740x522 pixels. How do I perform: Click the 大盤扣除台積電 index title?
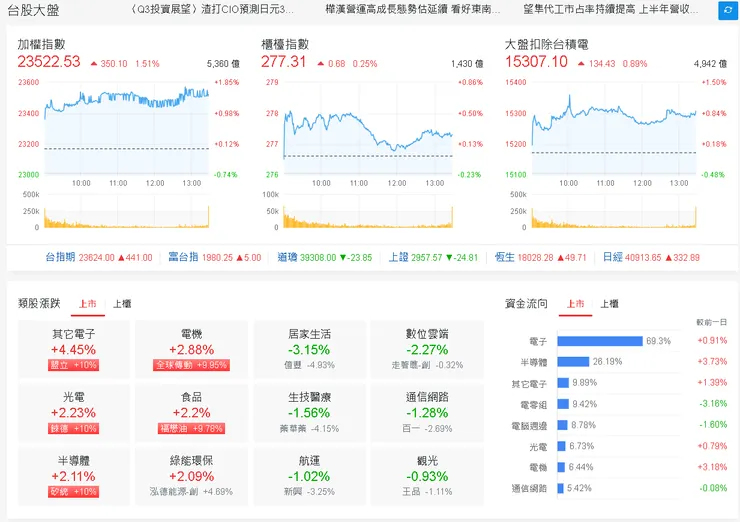(547, 44)
